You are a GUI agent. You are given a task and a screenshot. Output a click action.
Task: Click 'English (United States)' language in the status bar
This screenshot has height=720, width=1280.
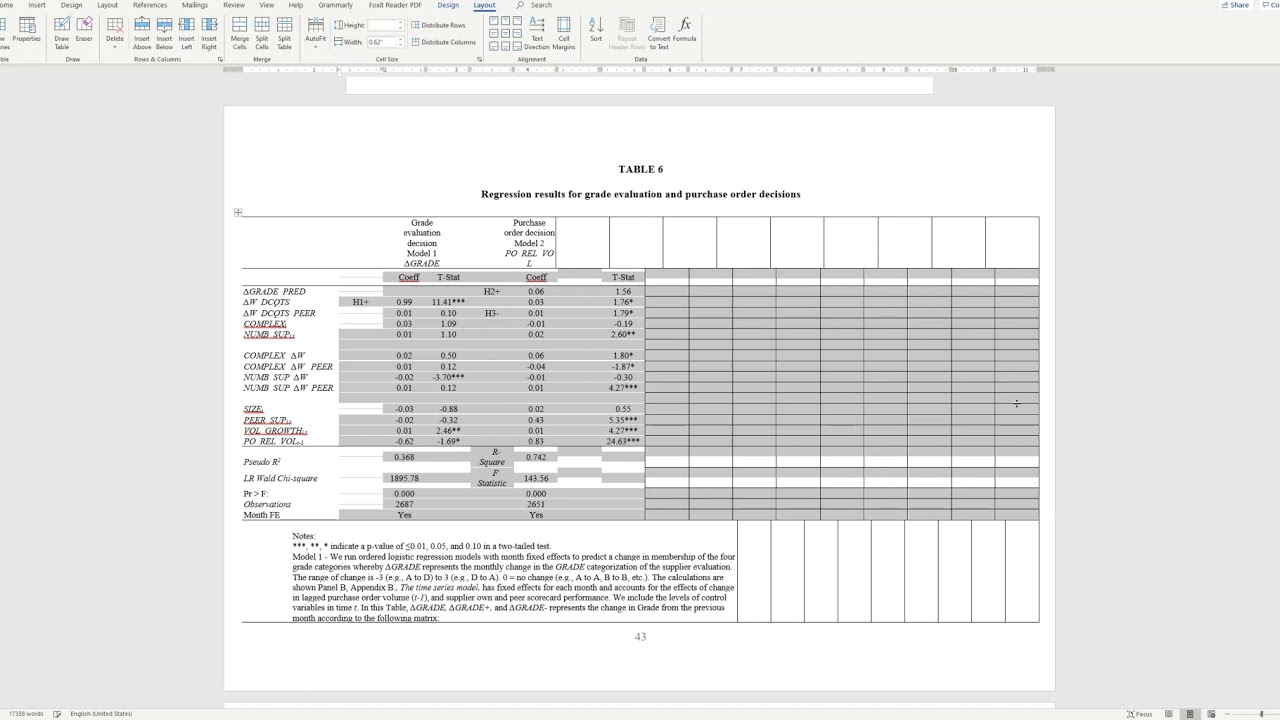coord(101,714)
